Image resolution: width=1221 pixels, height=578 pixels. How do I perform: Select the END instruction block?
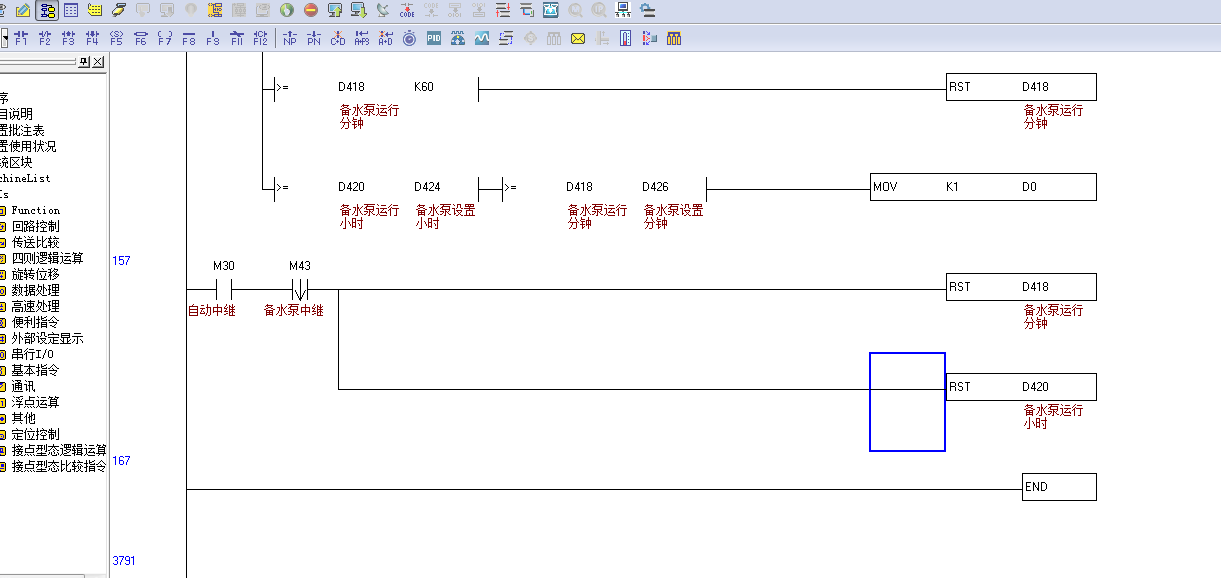[x=1058, y=487]
